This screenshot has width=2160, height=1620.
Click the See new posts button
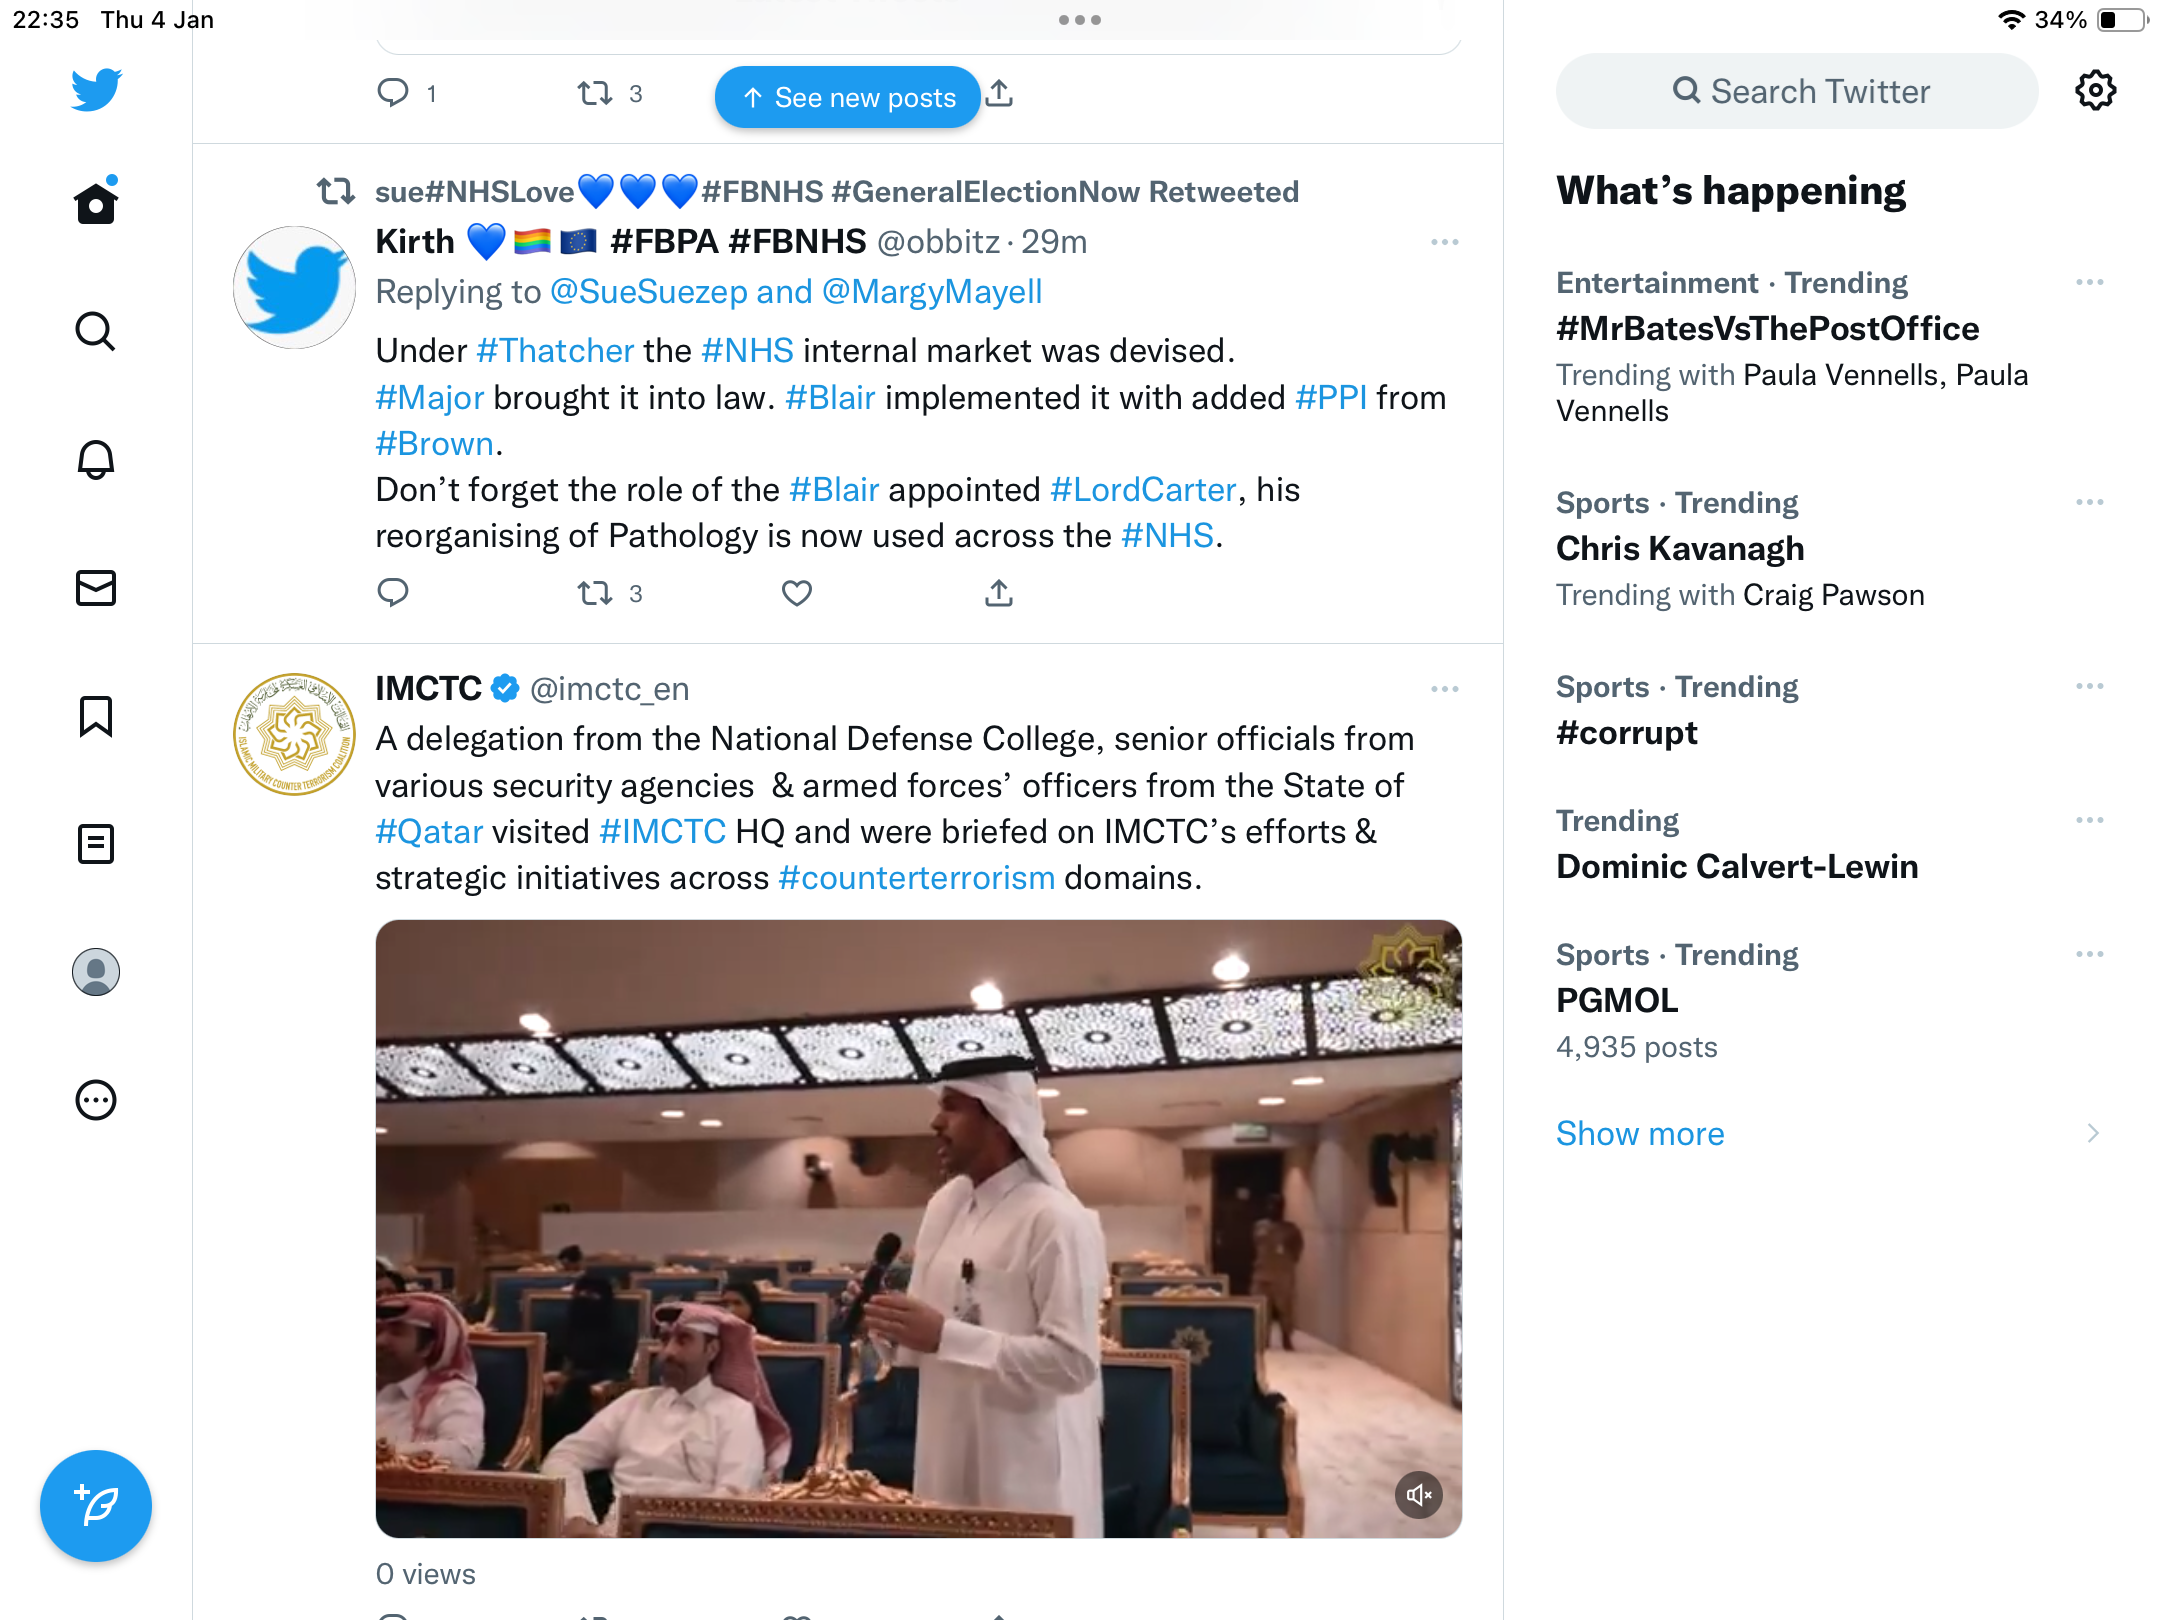click(x=848, y=97)
